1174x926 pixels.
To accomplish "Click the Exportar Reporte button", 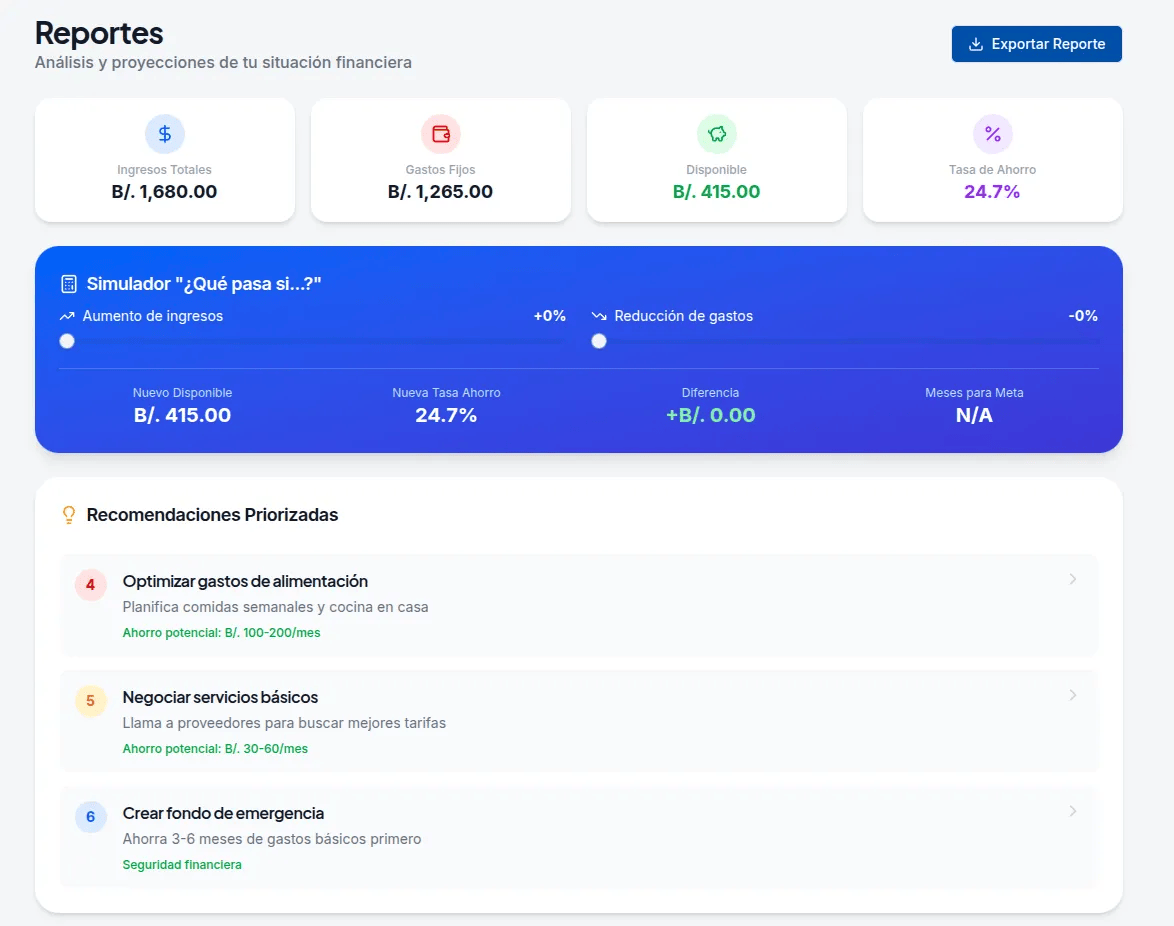I will pos(1036,44).
